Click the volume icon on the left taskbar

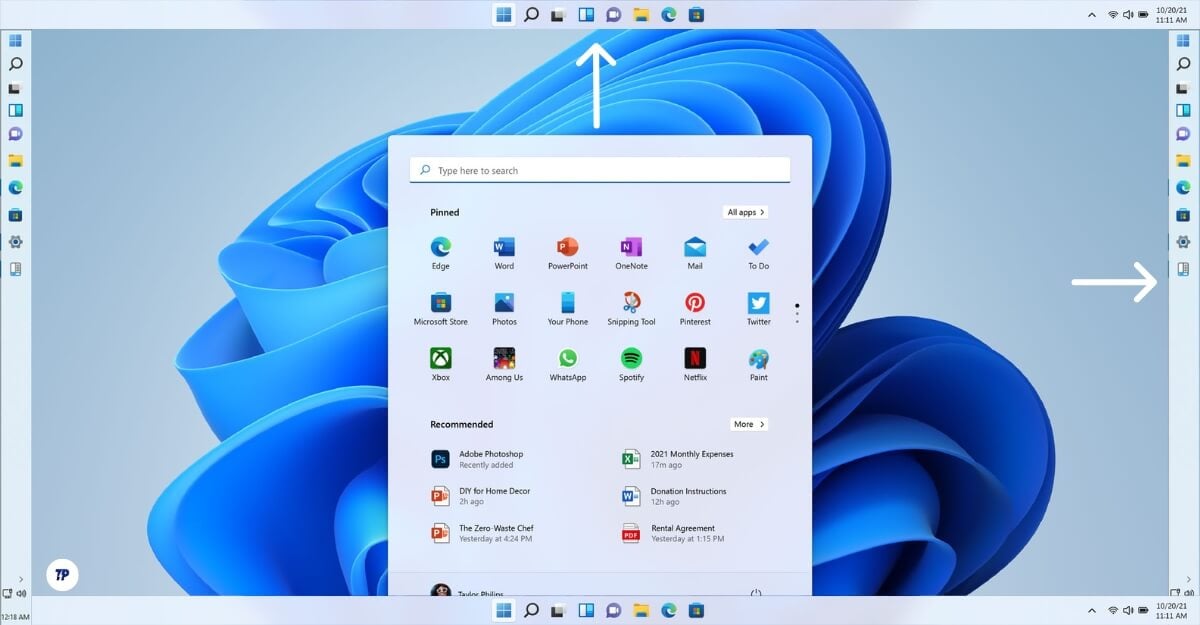click(21, 593)
